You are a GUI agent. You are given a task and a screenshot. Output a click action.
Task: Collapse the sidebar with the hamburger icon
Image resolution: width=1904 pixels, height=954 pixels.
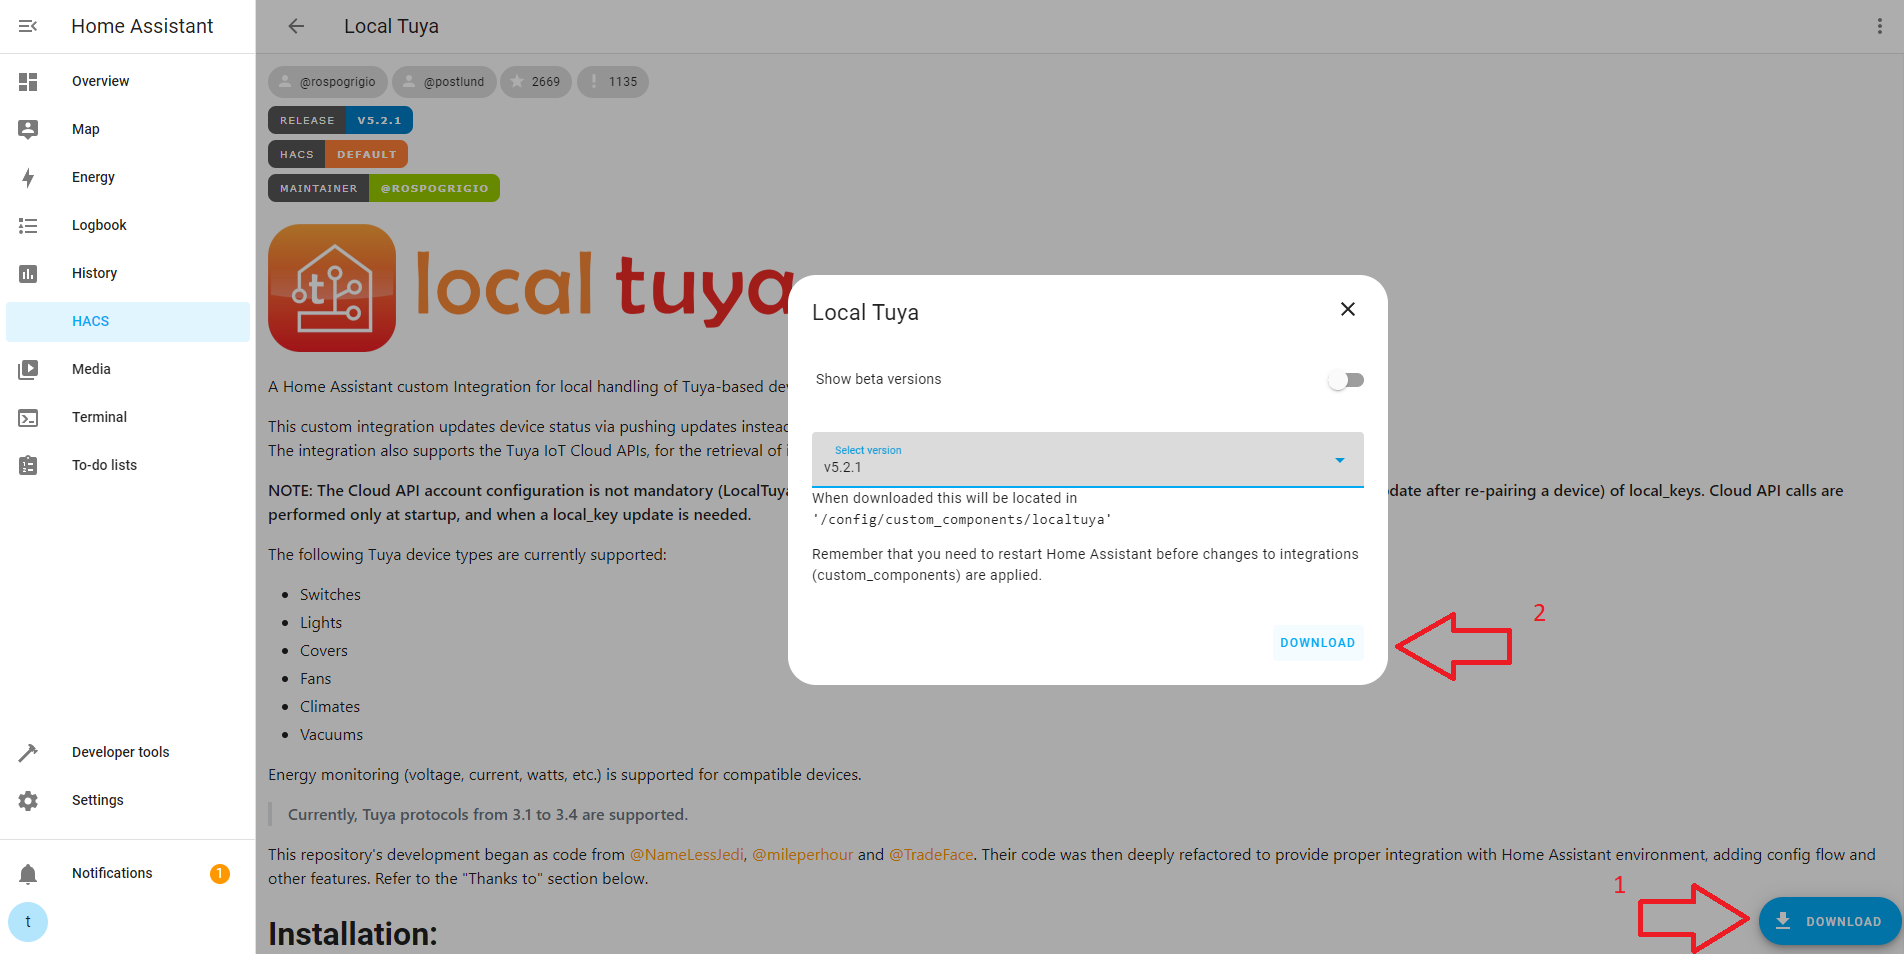click(x=28, y=26)
